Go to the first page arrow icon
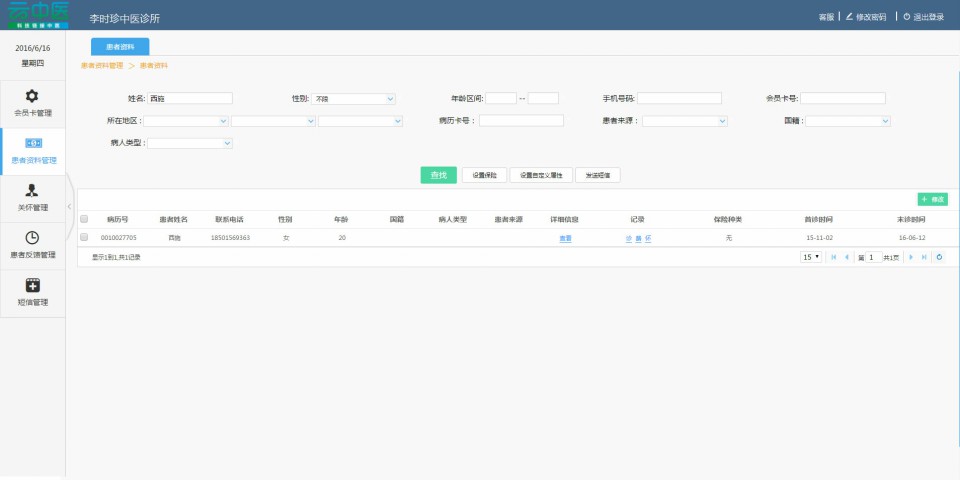960x480 pixels. coord(834,257)
